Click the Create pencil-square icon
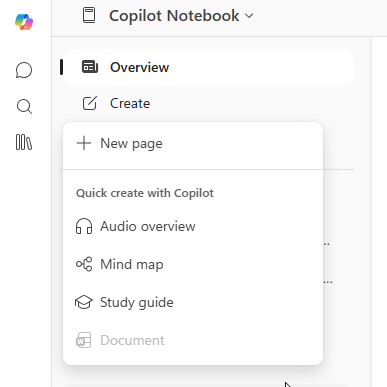Viewport: 387px width, 387px height. [90, 103]
